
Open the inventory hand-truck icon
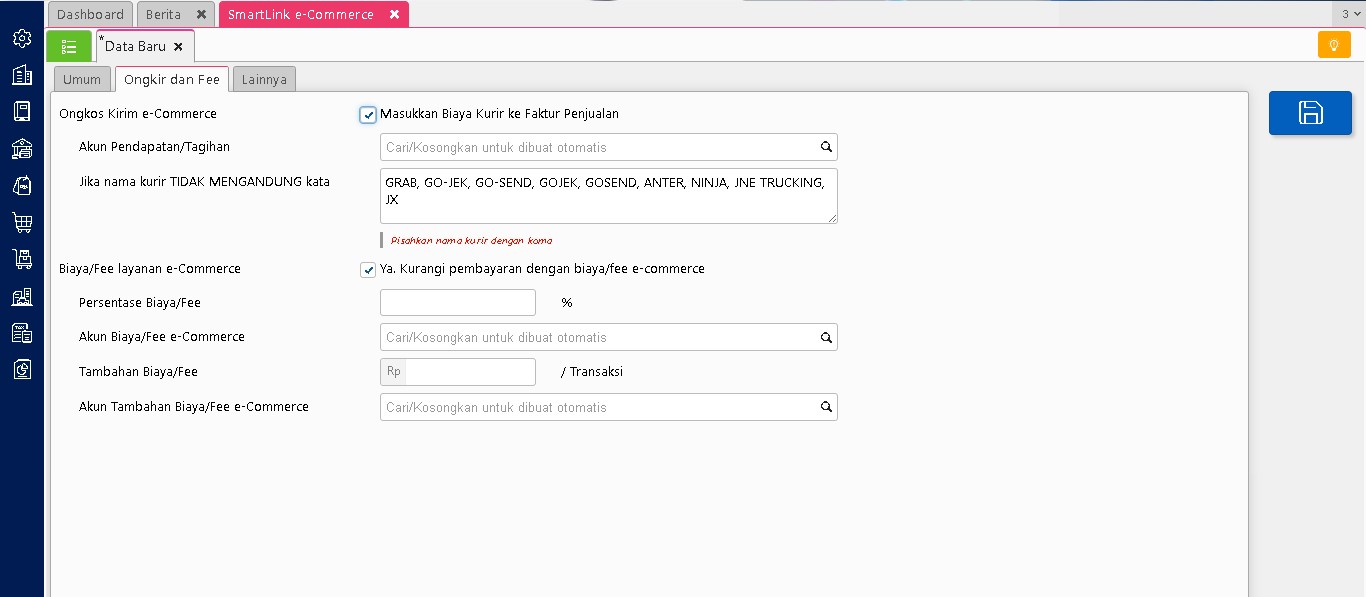[22, 259]
